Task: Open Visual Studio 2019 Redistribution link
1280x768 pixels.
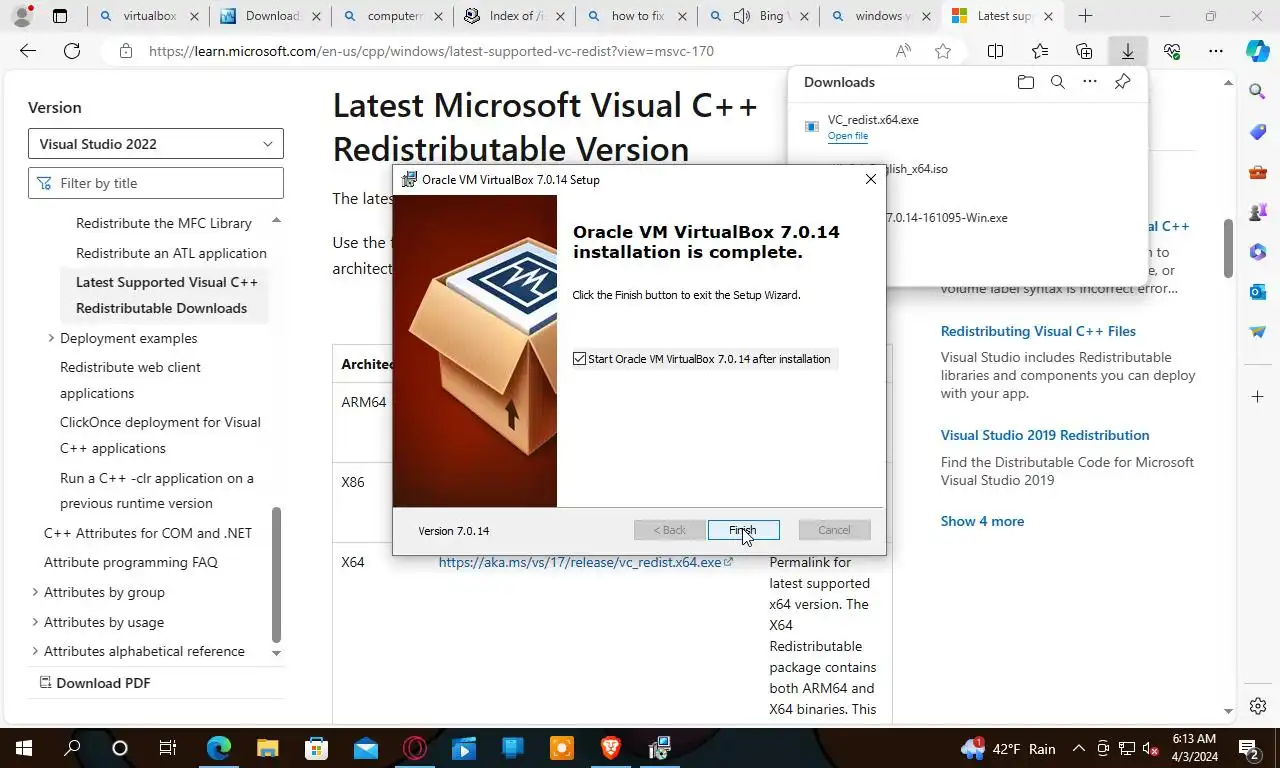Action: pos(1045,435)
